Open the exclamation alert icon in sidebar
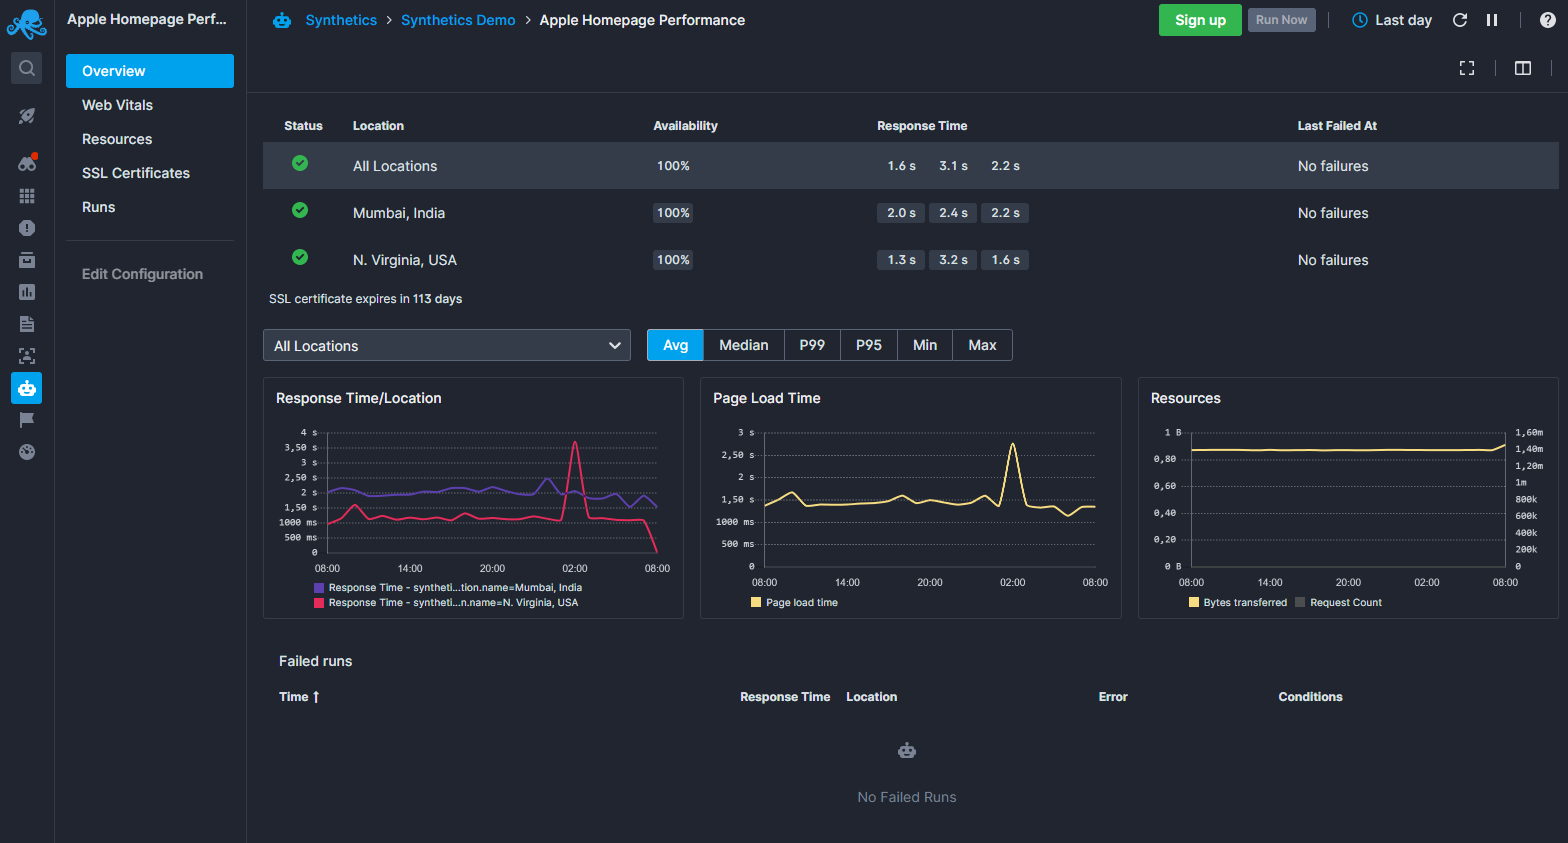Screen dimensions: 1568x843 [x=27, y=228]
